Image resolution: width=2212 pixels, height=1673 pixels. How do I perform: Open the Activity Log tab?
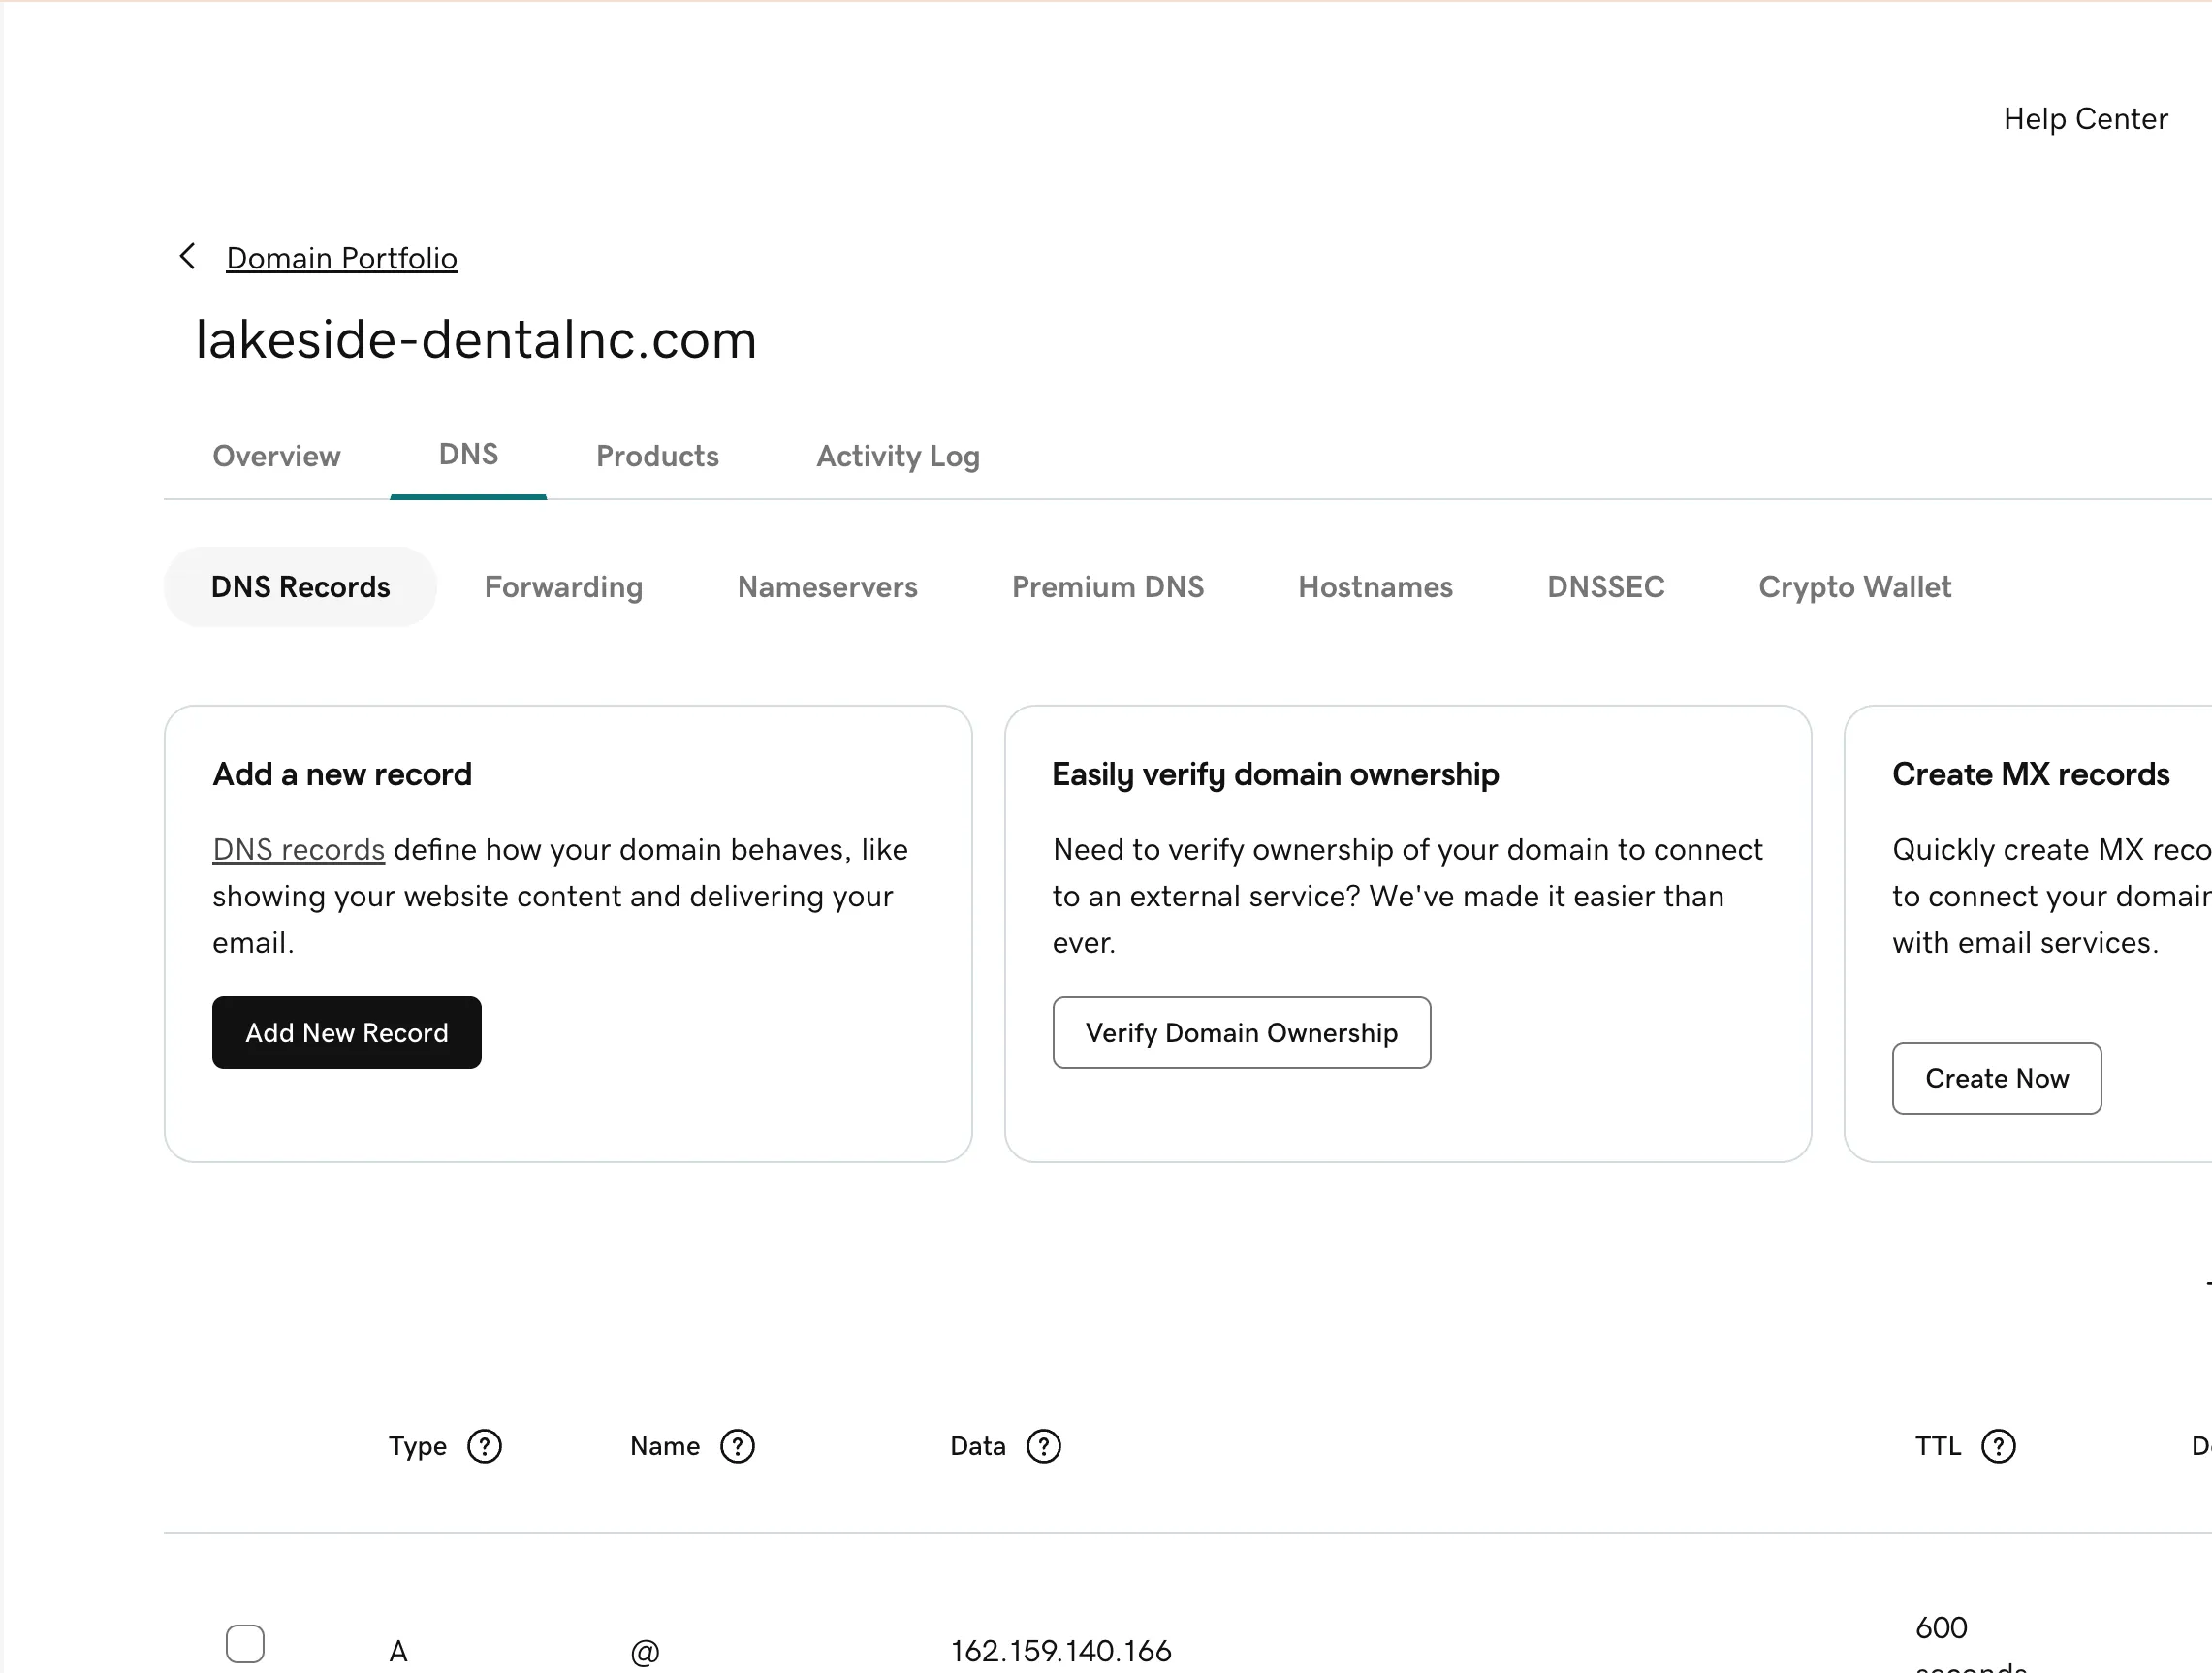pyautogui.click(x=897, y=457)
